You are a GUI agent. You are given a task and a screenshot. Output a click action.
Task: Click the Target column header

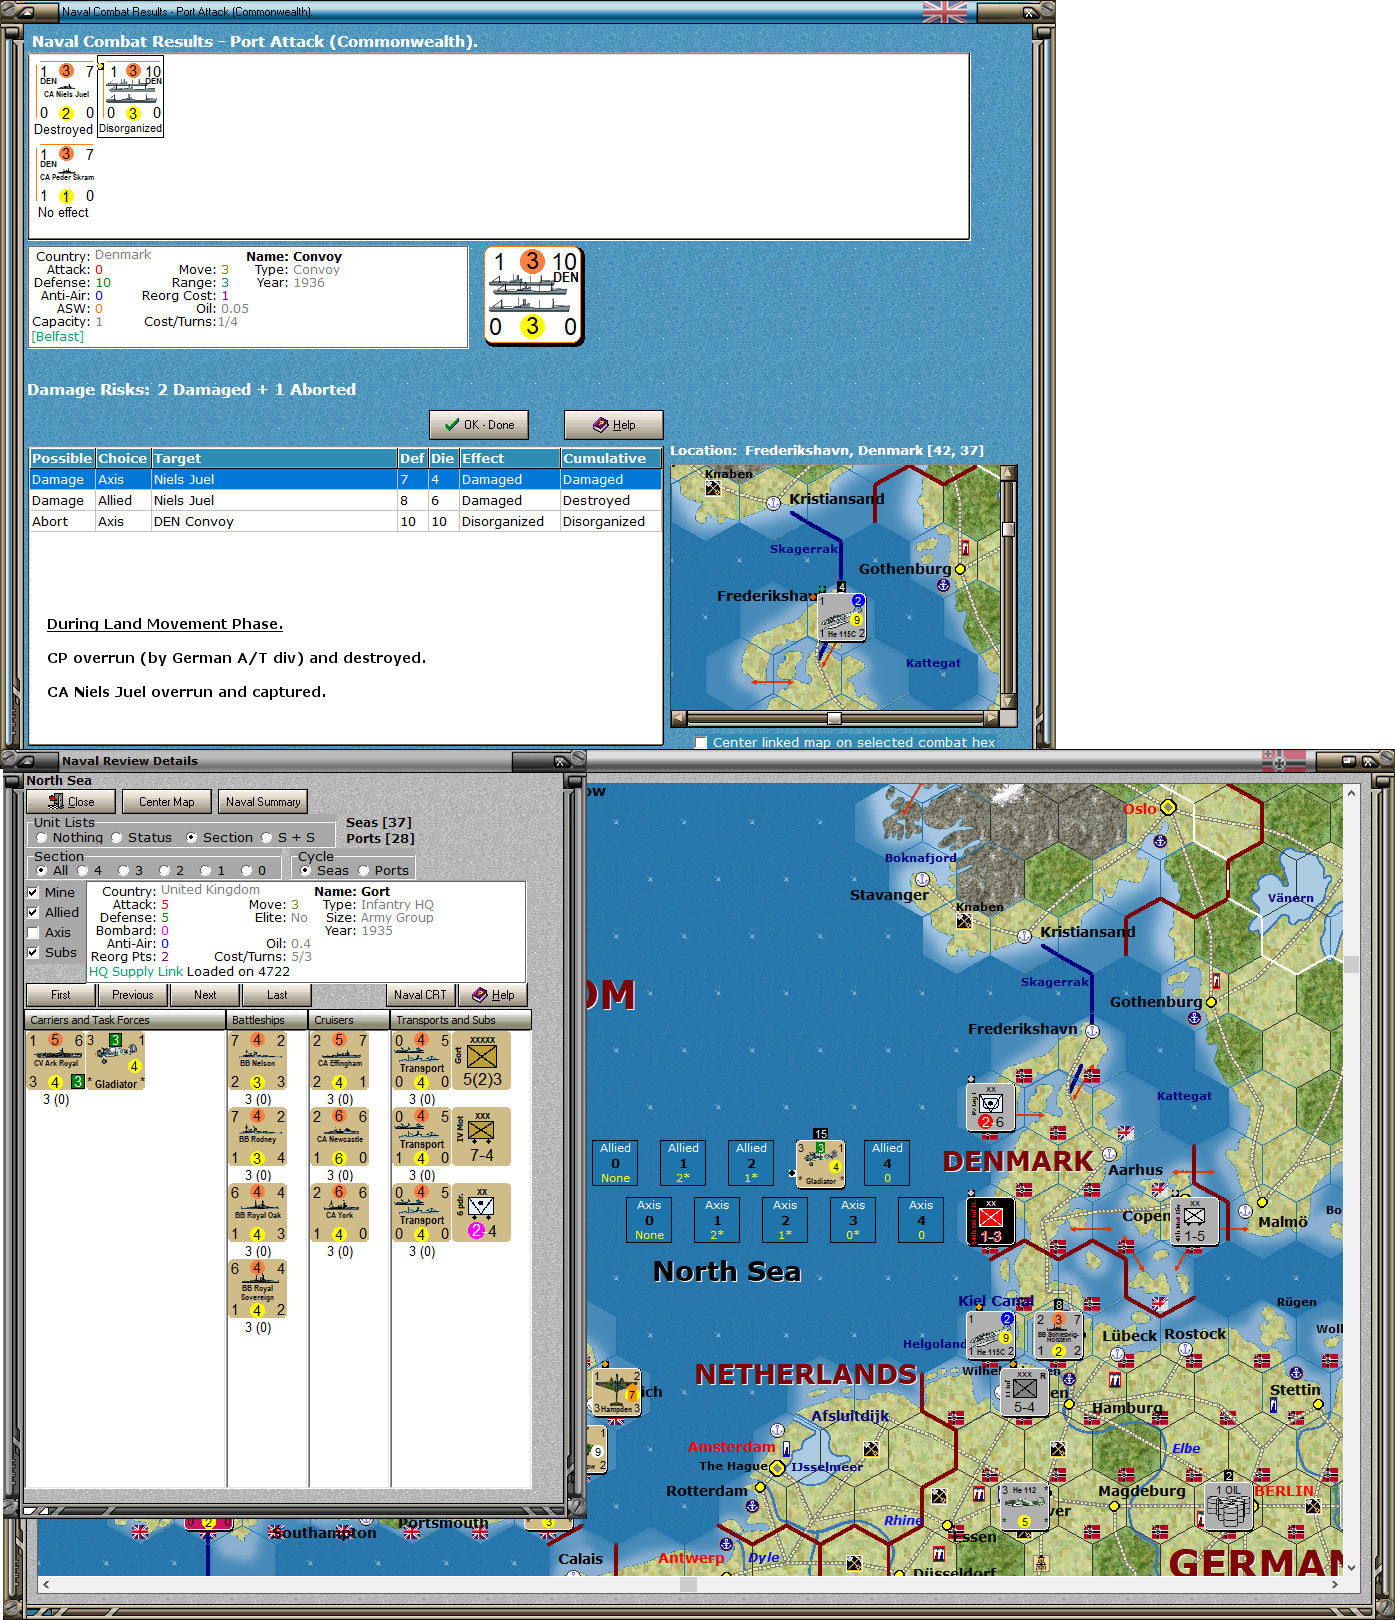pos(274,458)
